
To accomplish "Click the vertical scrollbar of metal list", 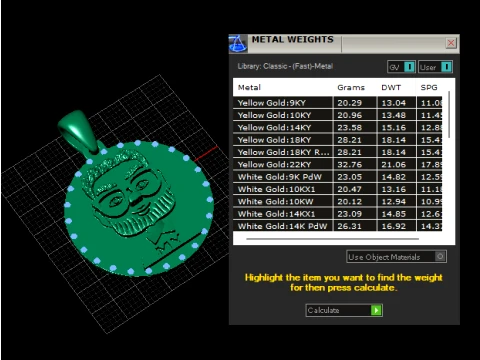I will point(449,114).
